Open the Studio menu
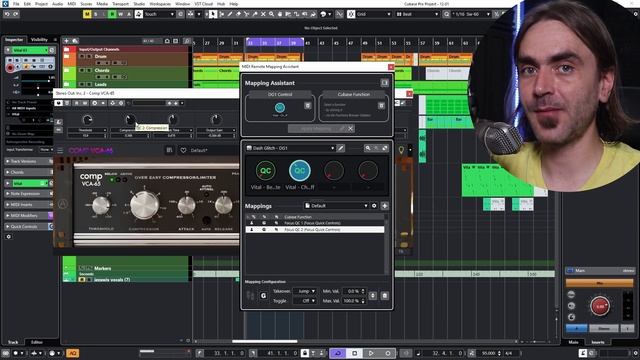Viewport: 640px width, 360px height. (x=139, y=4)
